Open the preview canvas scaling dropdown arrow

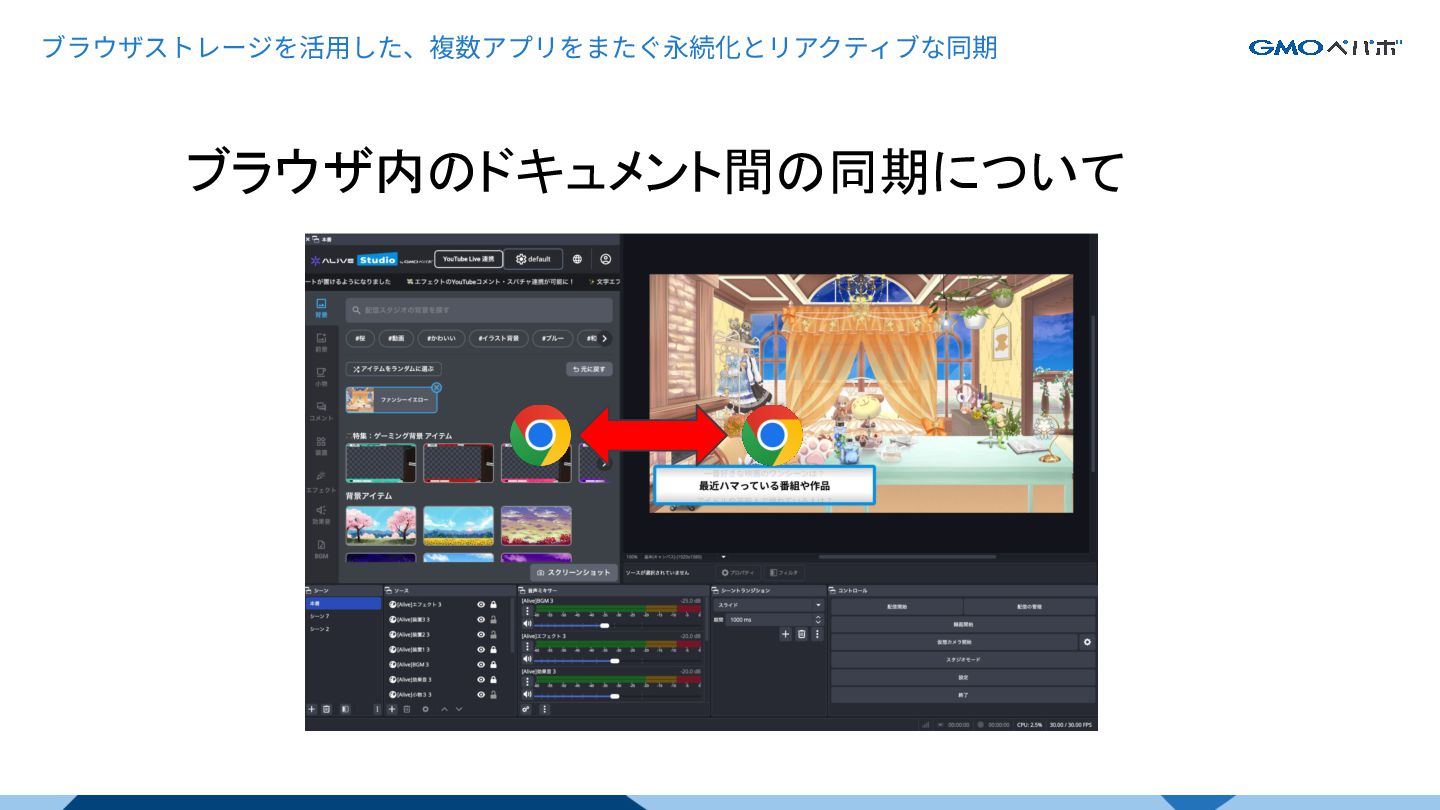coord(723,556)
